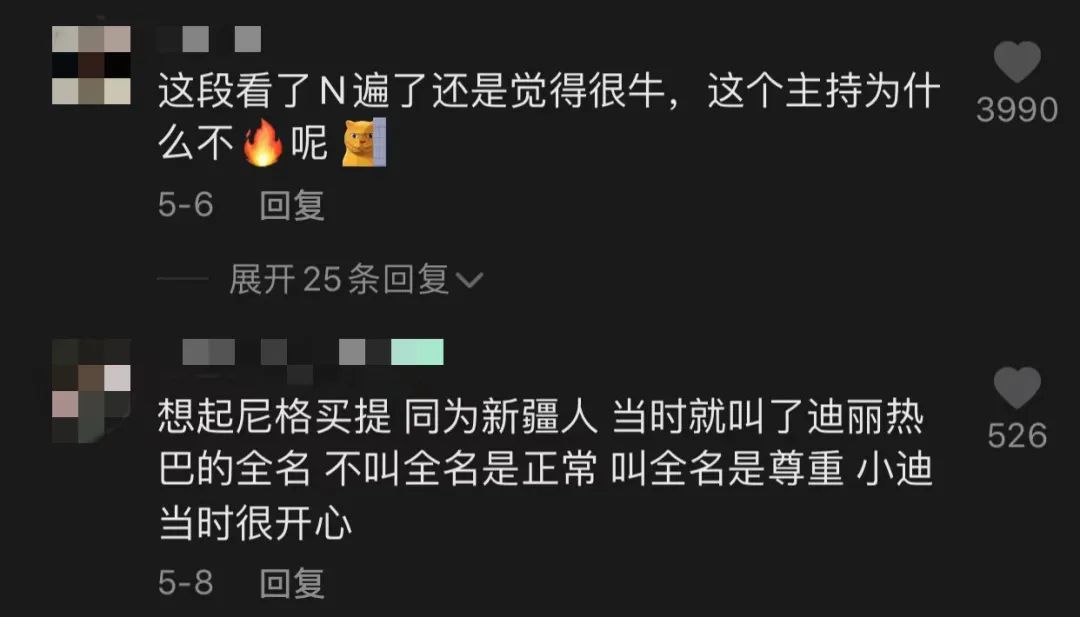Reply to the comment dated 5-8

tap(292, 583)
